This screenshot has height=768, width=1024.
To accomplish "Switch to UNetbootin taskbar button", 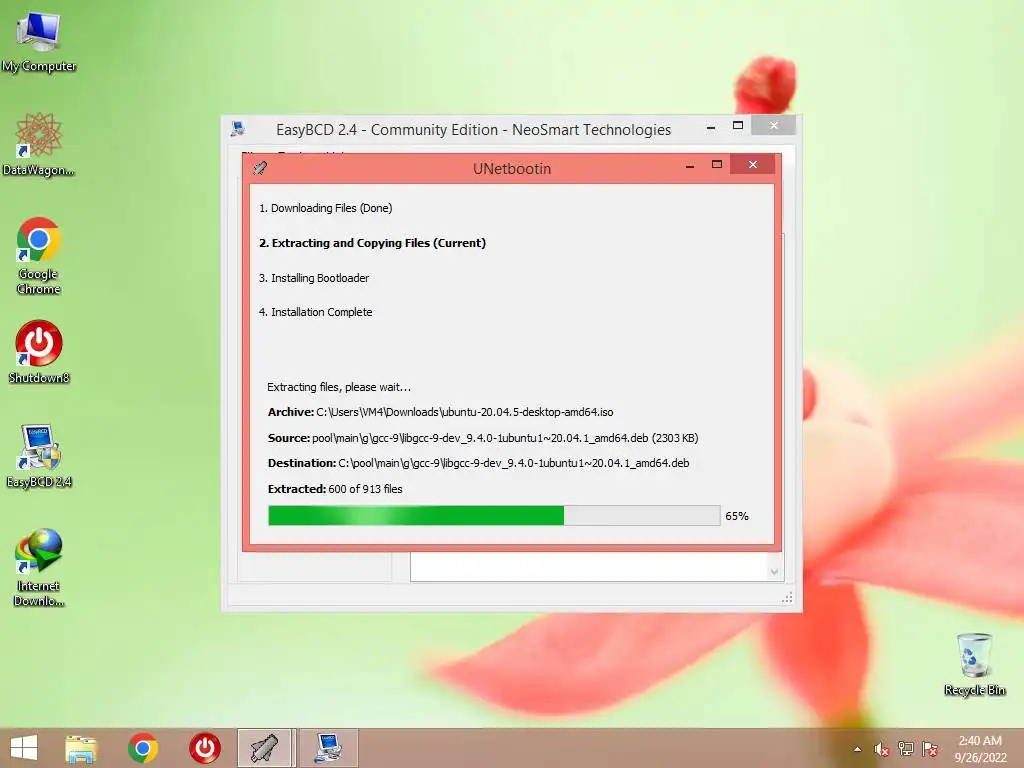I will (266, 748).
